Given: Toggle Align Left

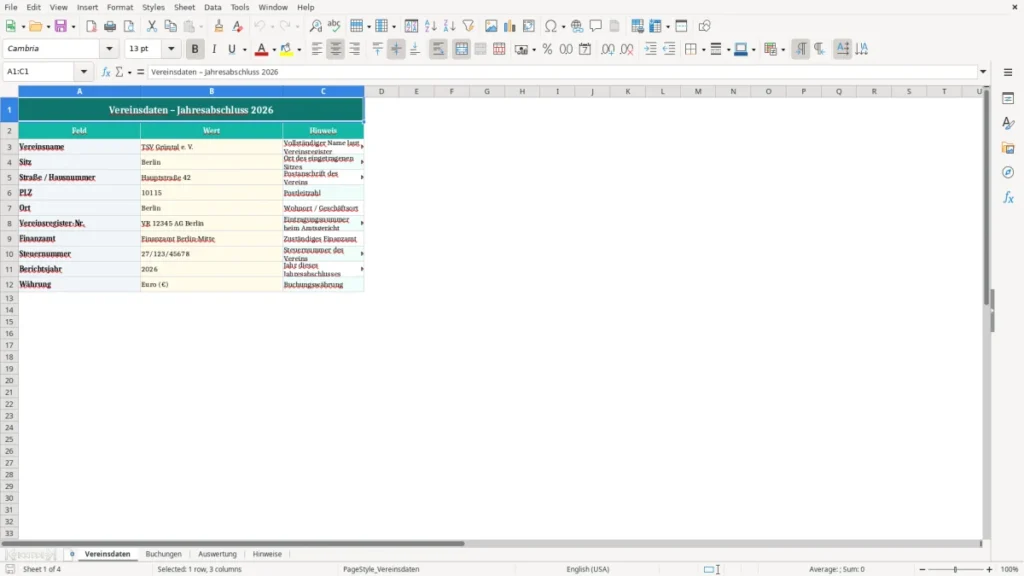Looking at the screenshot, I should [x=317, y=49].
